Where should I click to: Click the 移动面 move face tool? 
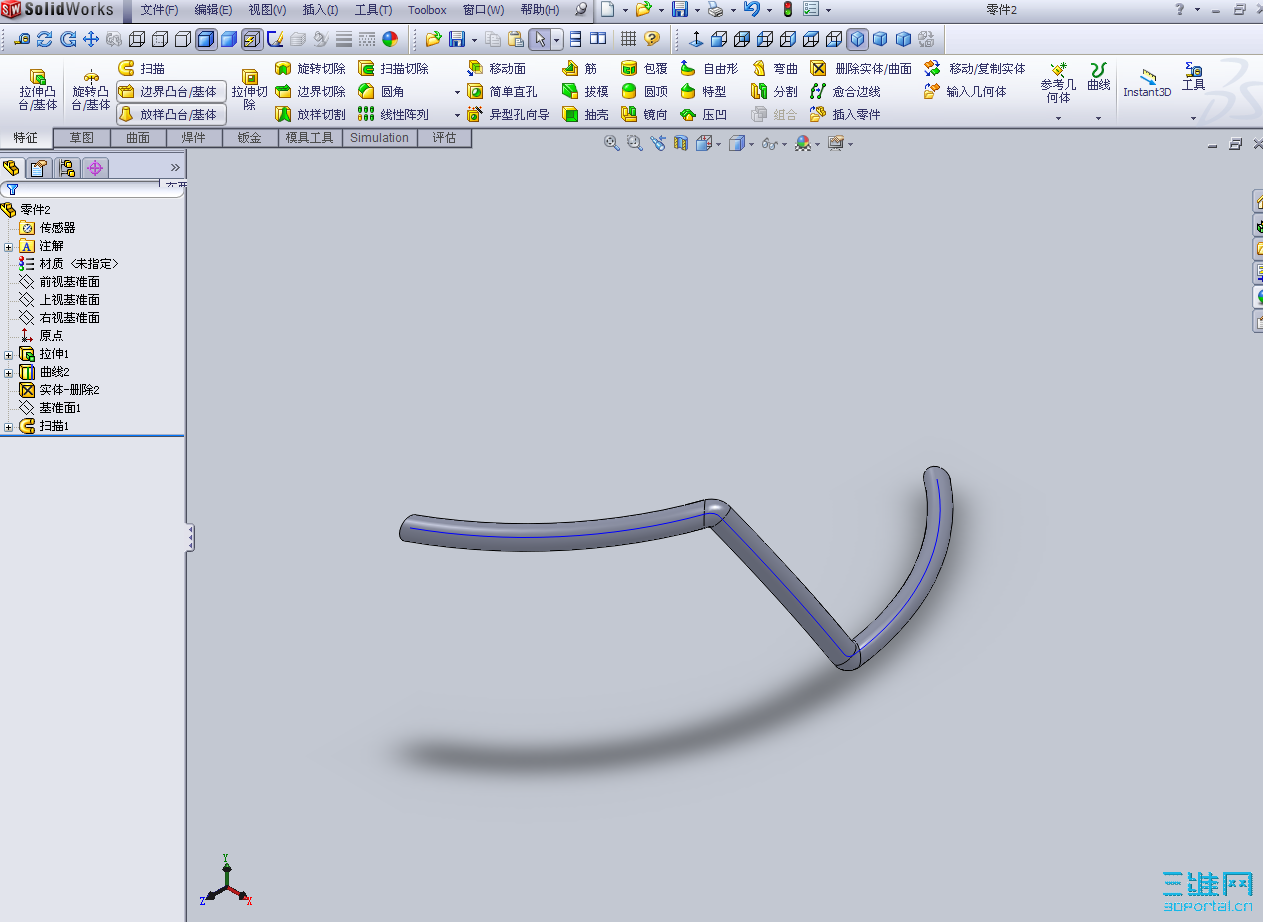497,68
